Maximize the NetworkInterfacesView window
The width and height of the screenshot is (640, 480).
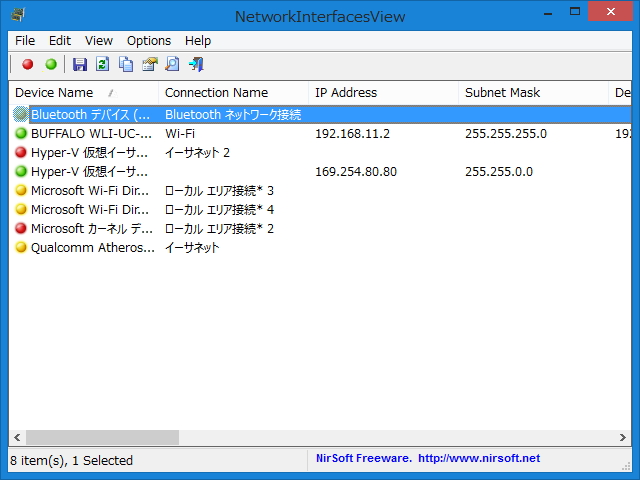(575, 11)
